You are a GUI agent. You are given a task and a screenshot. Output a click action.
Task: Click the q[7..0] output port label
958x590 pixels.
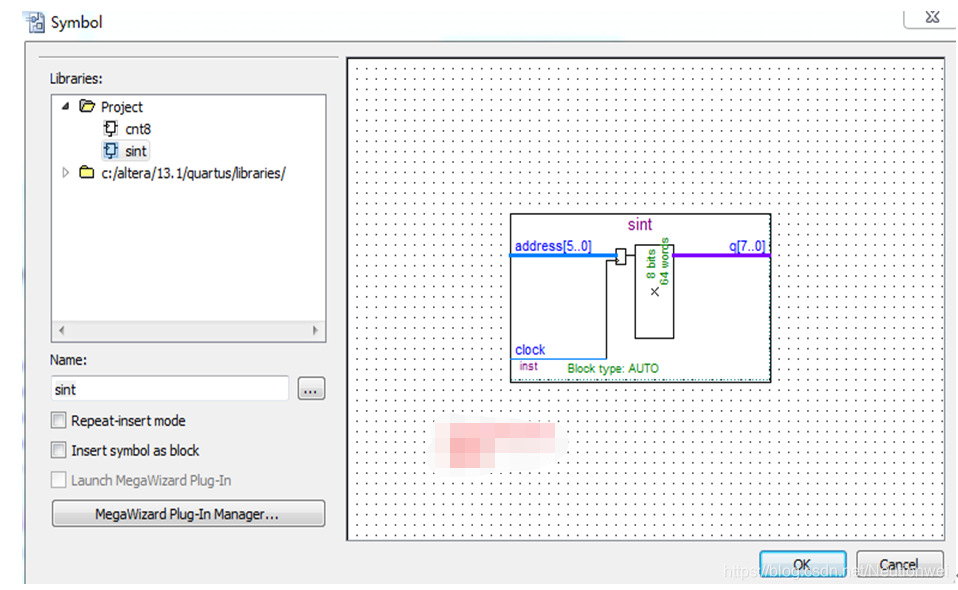click(x=747, y=246)
